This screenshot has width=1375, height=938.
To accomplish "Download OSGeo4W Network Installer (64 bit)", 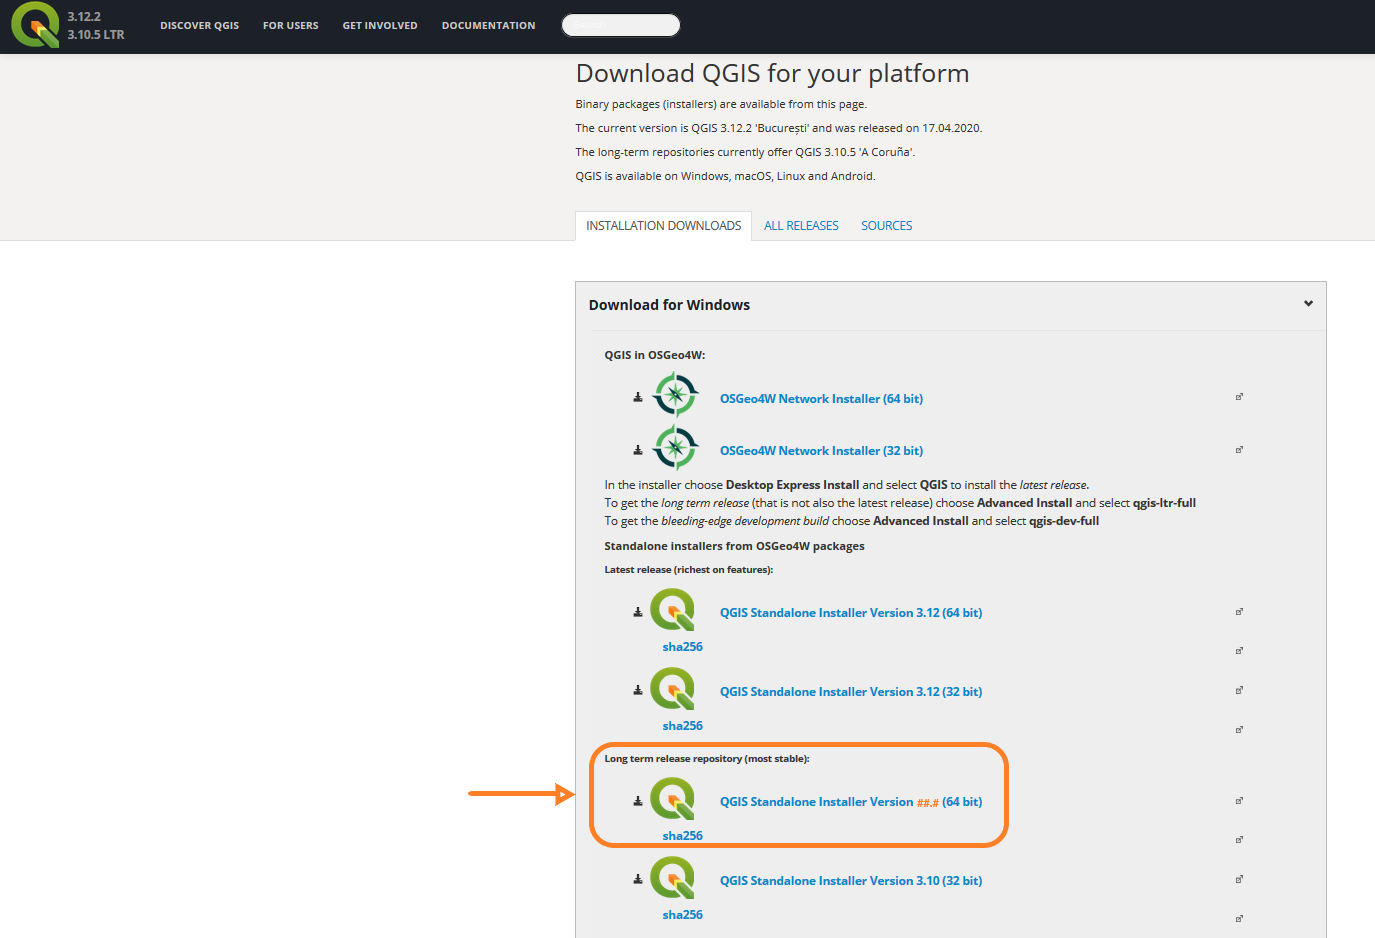I will pos(821,399).
